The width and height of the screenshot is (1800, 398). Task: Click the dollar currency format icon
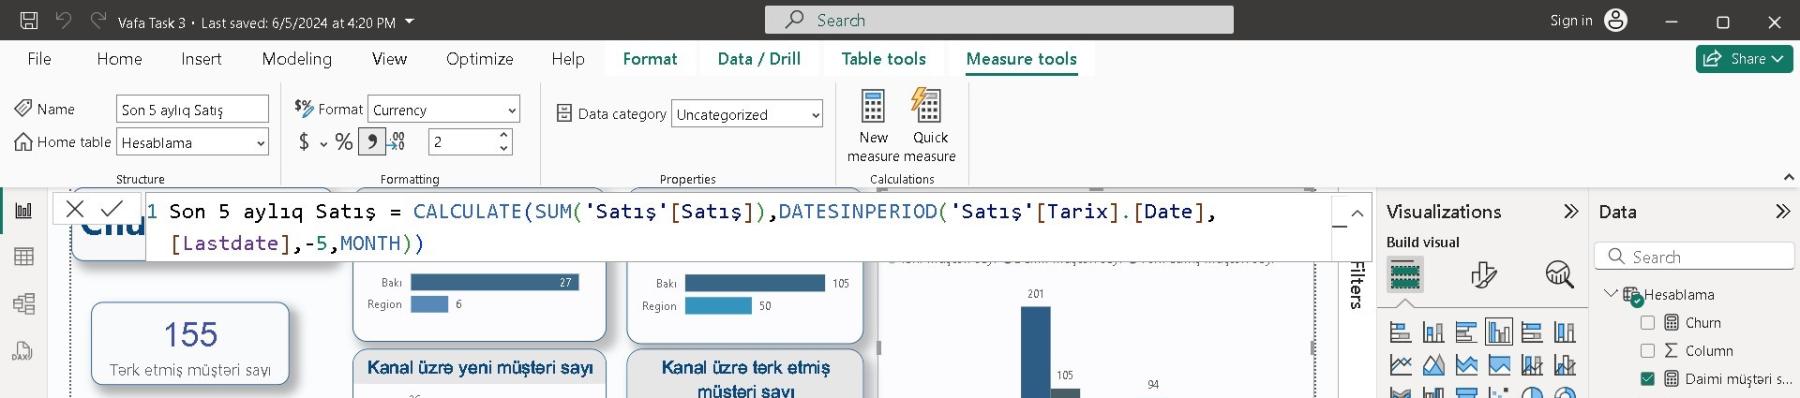(304, 142)
